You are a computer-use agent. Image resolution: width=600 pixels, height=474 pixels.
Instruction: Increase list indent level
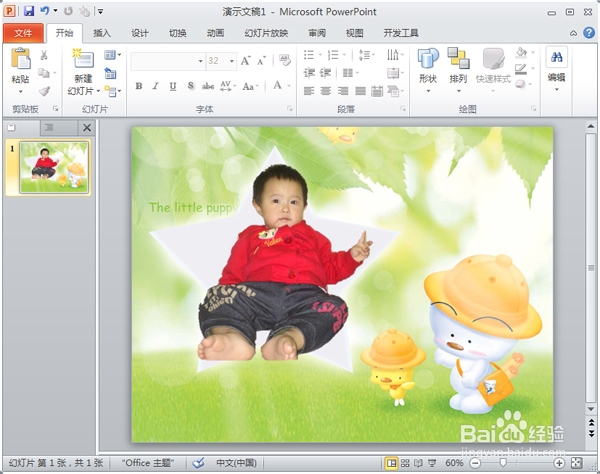pyautogui.click(x=325, y=73)
